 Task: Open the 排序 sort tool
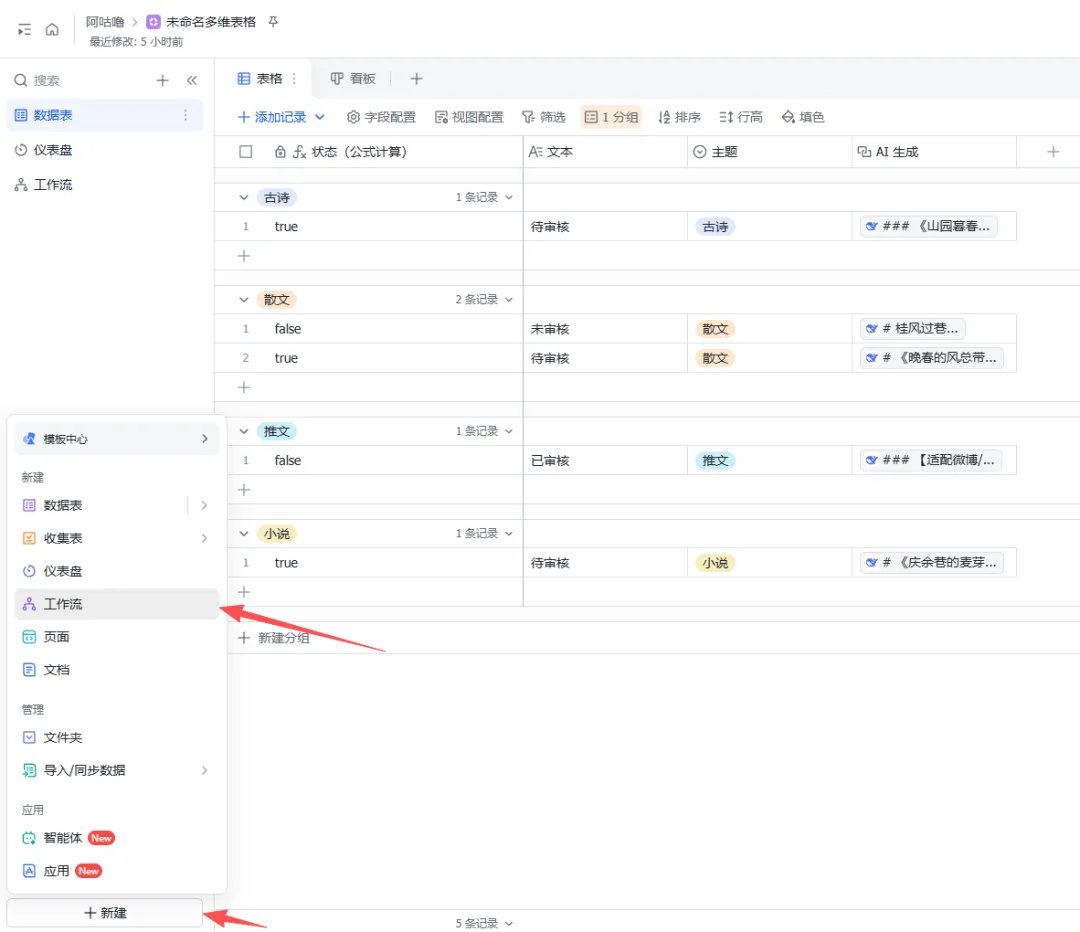point(679,117)
